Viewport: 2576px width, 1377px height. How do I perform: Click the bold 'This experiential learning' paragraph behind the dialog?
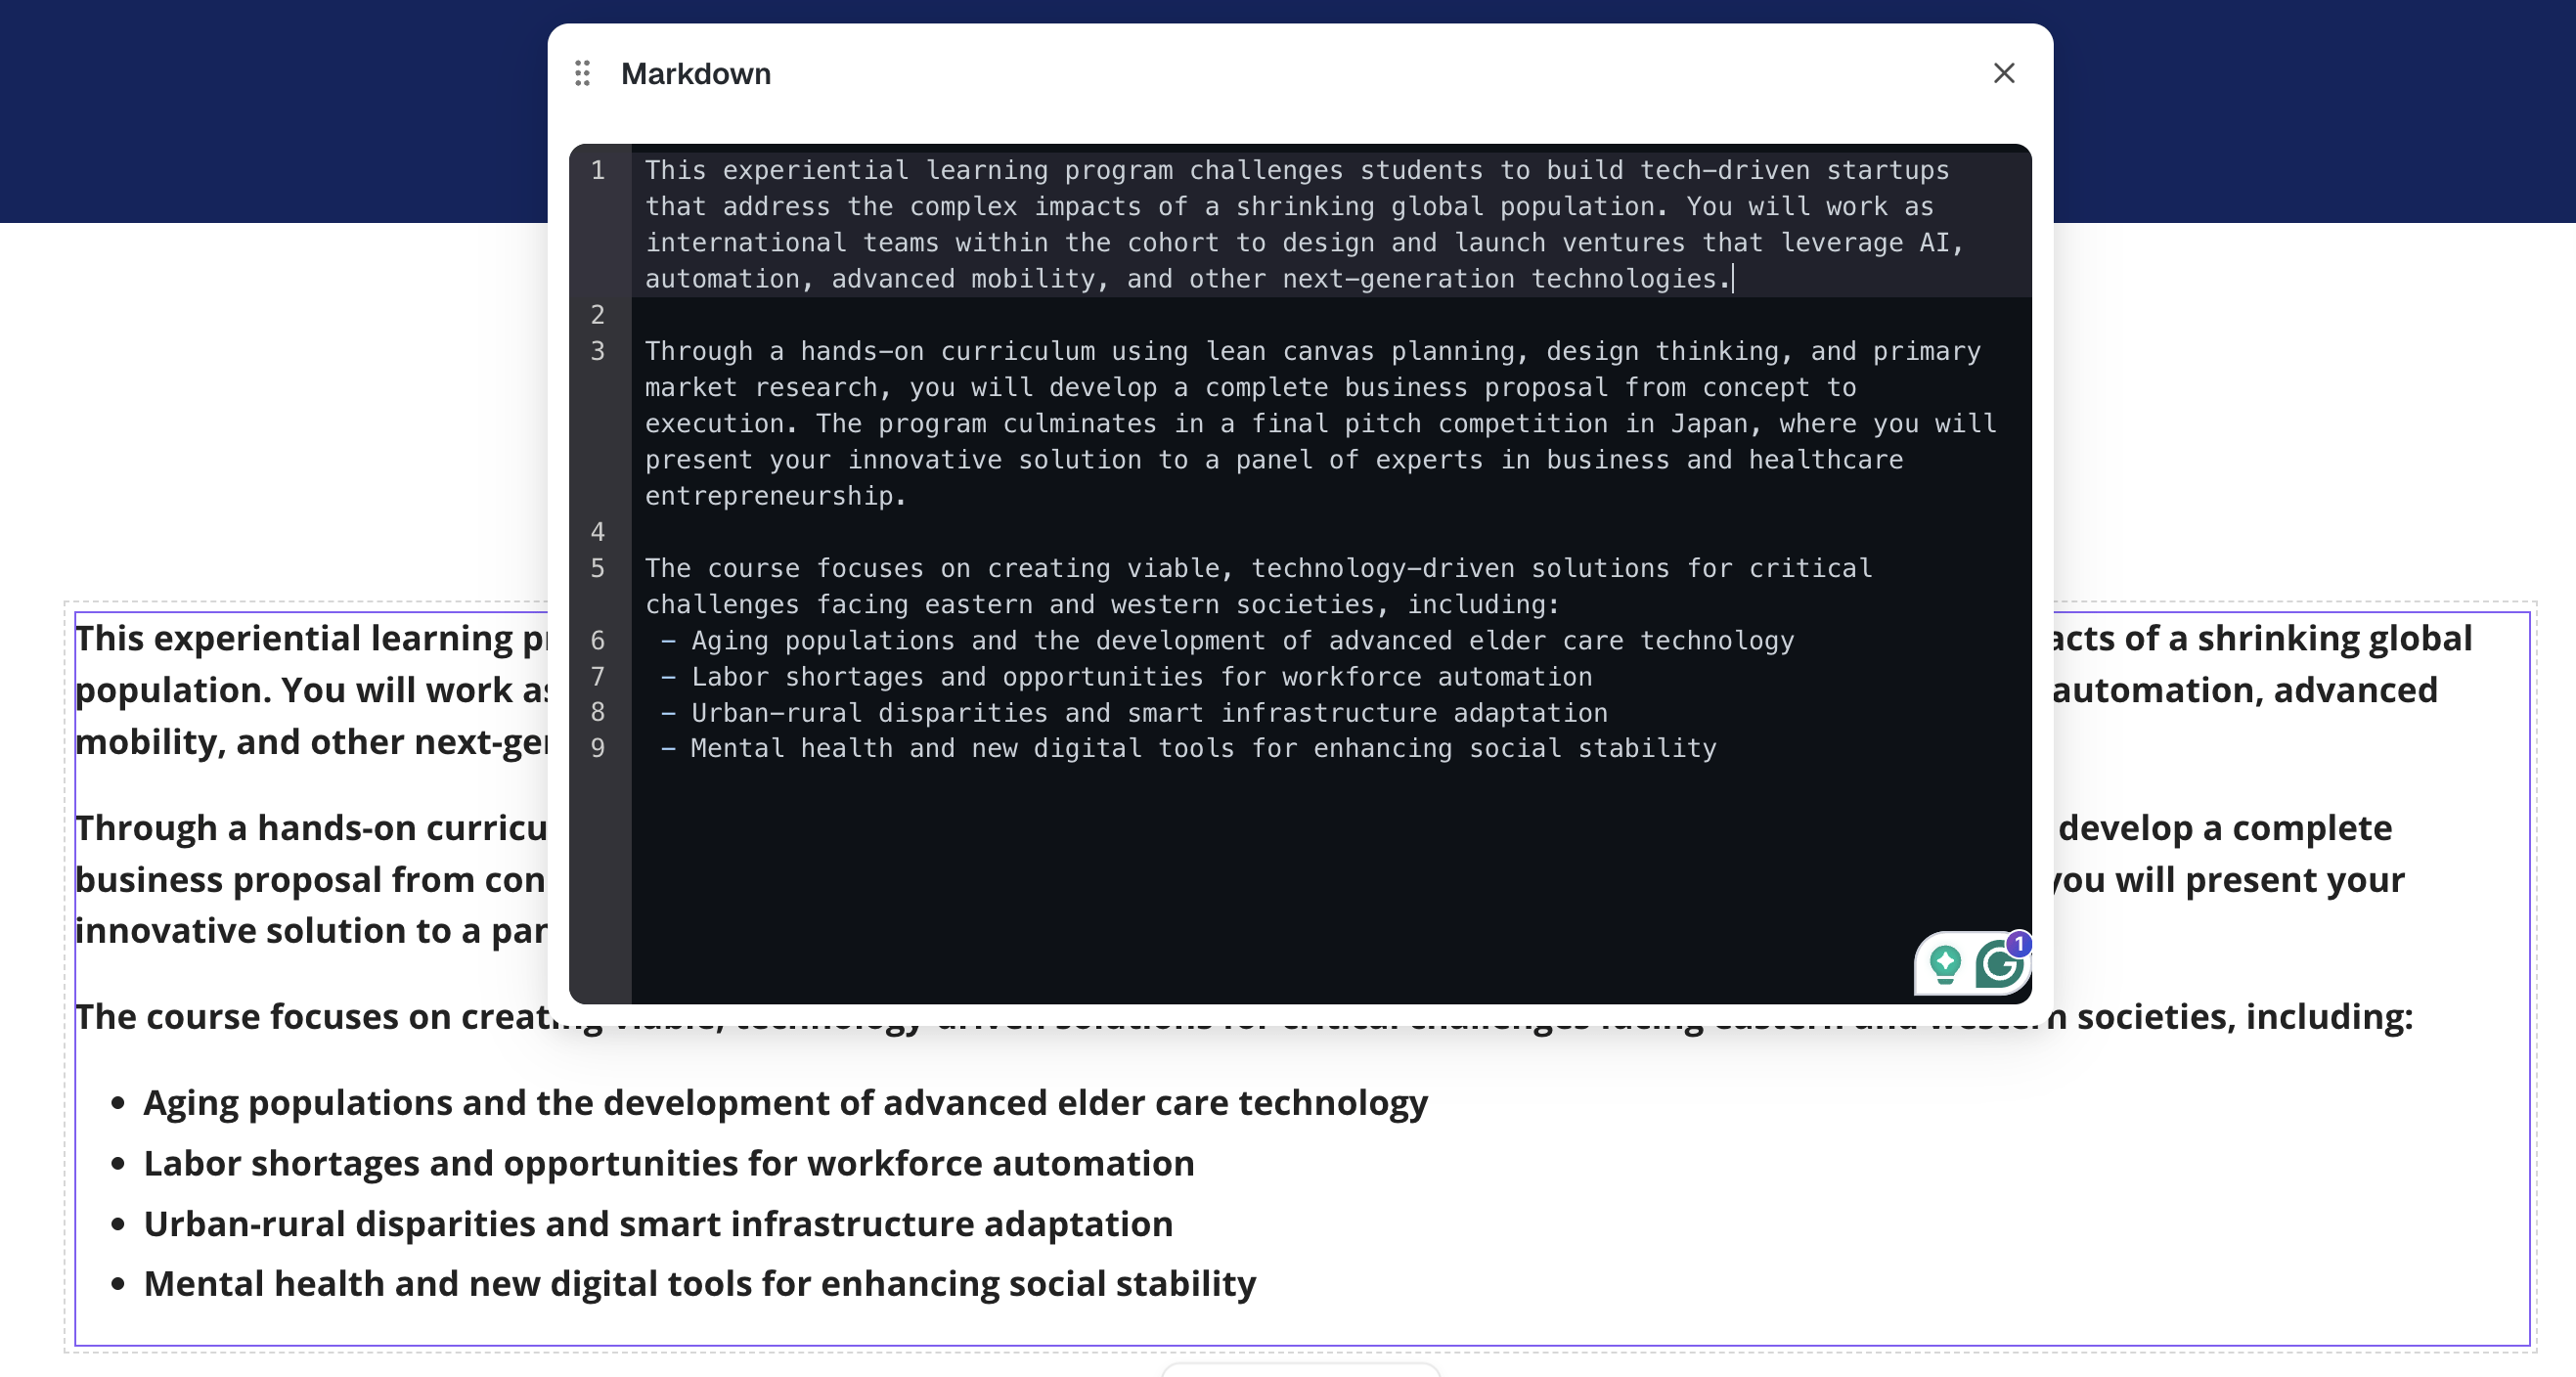pos(312,689)
